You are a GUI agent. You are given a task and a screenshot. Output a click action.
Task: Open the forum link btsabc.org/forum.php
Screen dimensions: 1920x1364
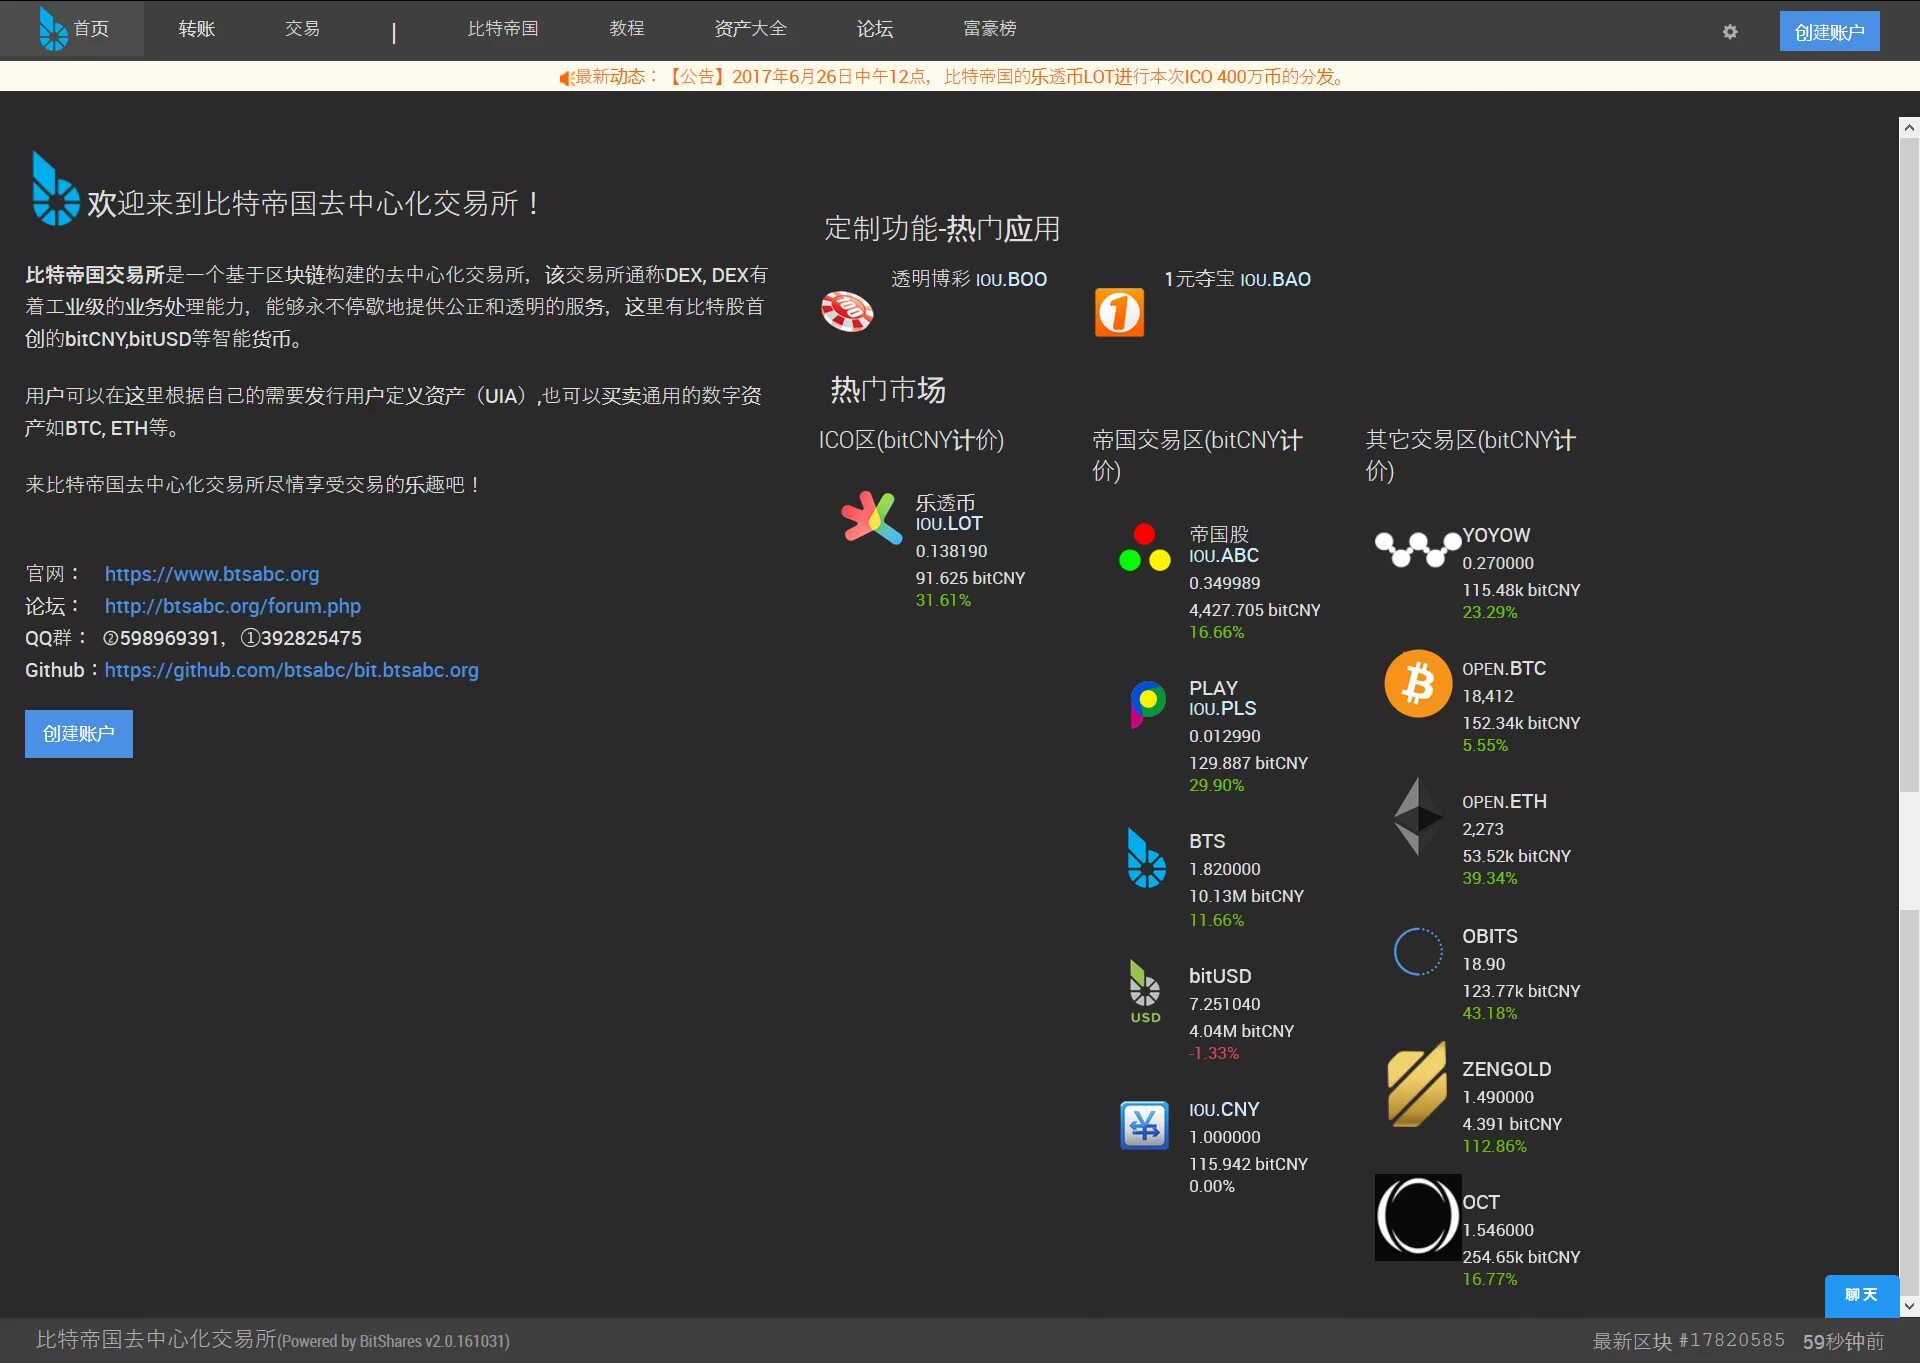coord(233,606)
